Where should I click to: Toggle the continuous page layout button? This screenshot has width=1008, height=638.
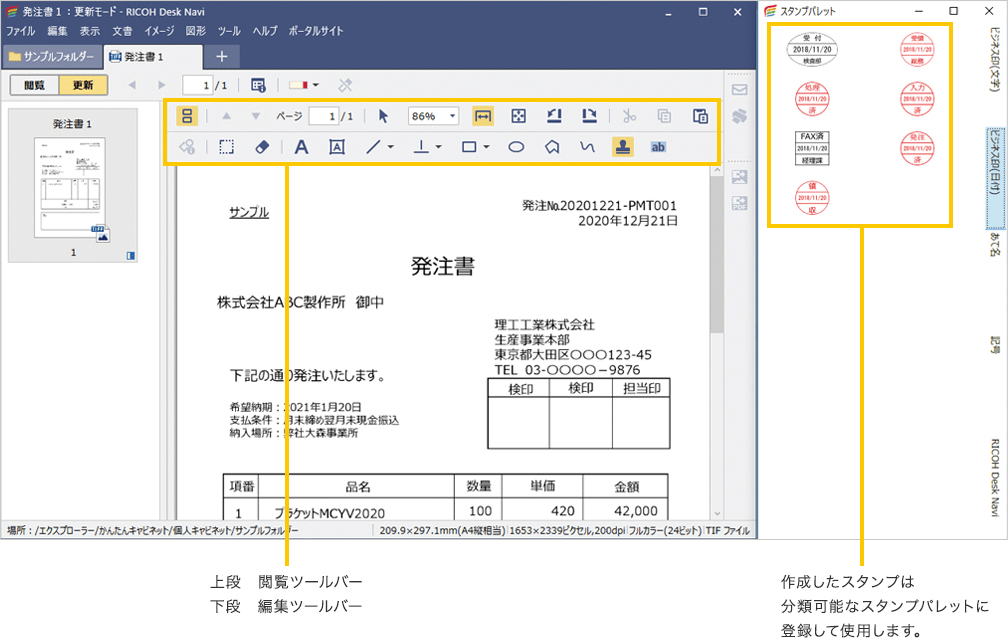point(186,116)
